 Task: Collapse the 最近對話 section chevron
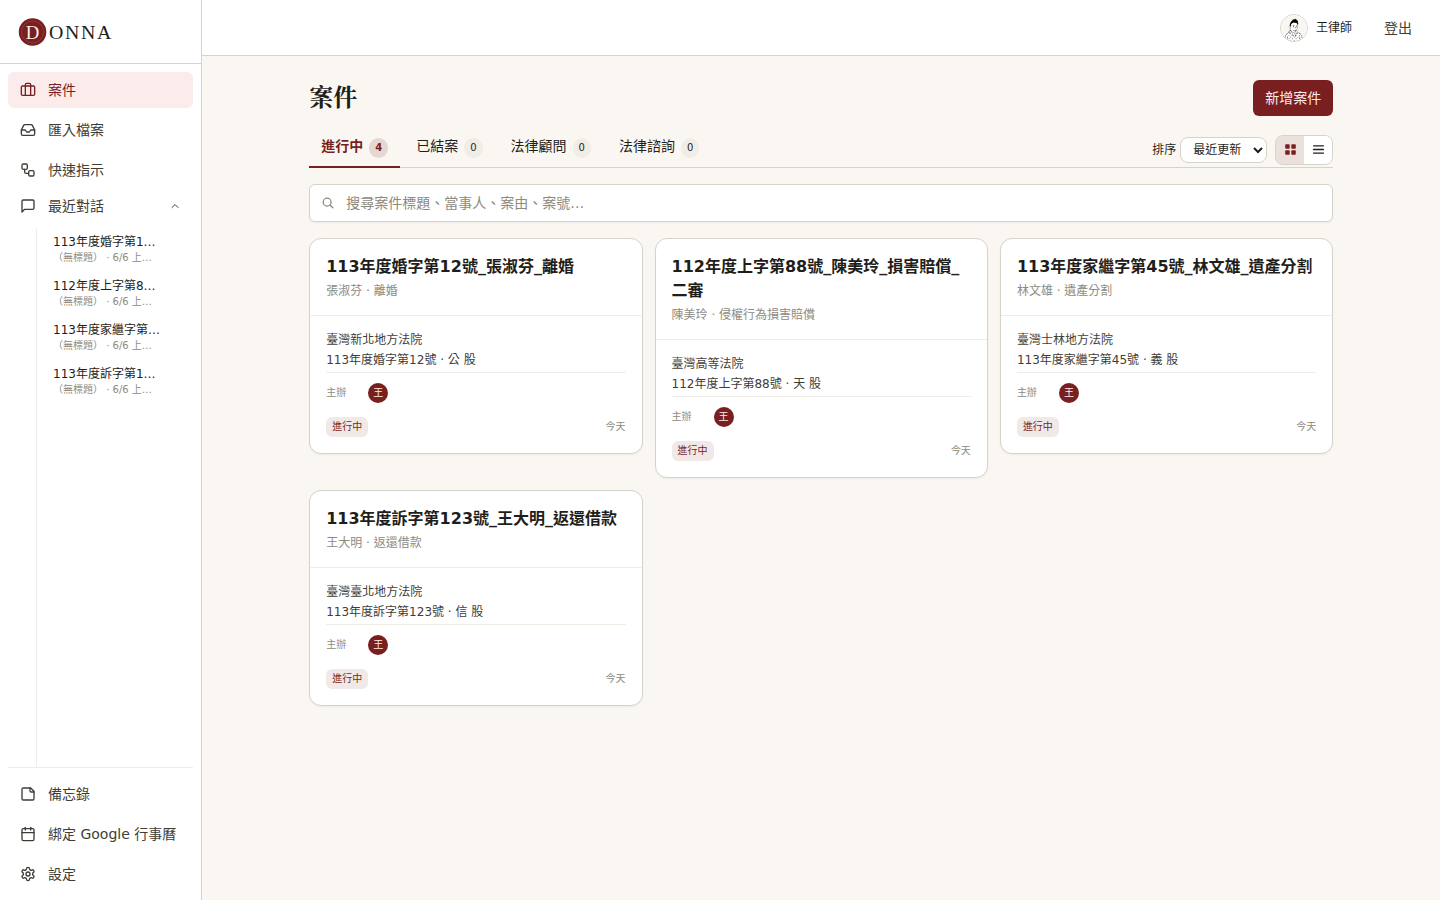tap(175, 206)
